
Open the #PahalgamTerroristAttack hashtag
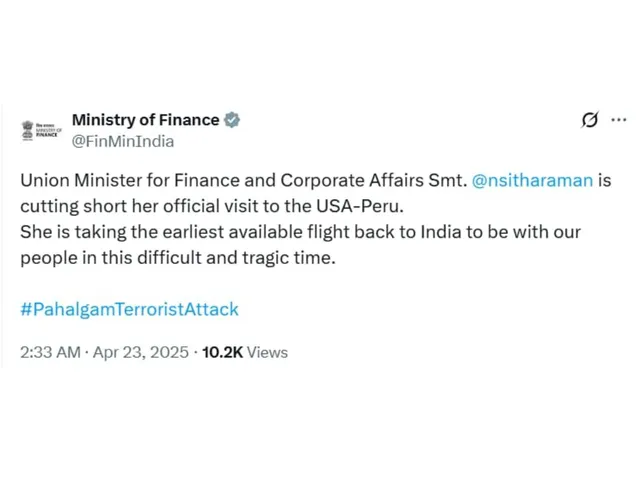130,309
